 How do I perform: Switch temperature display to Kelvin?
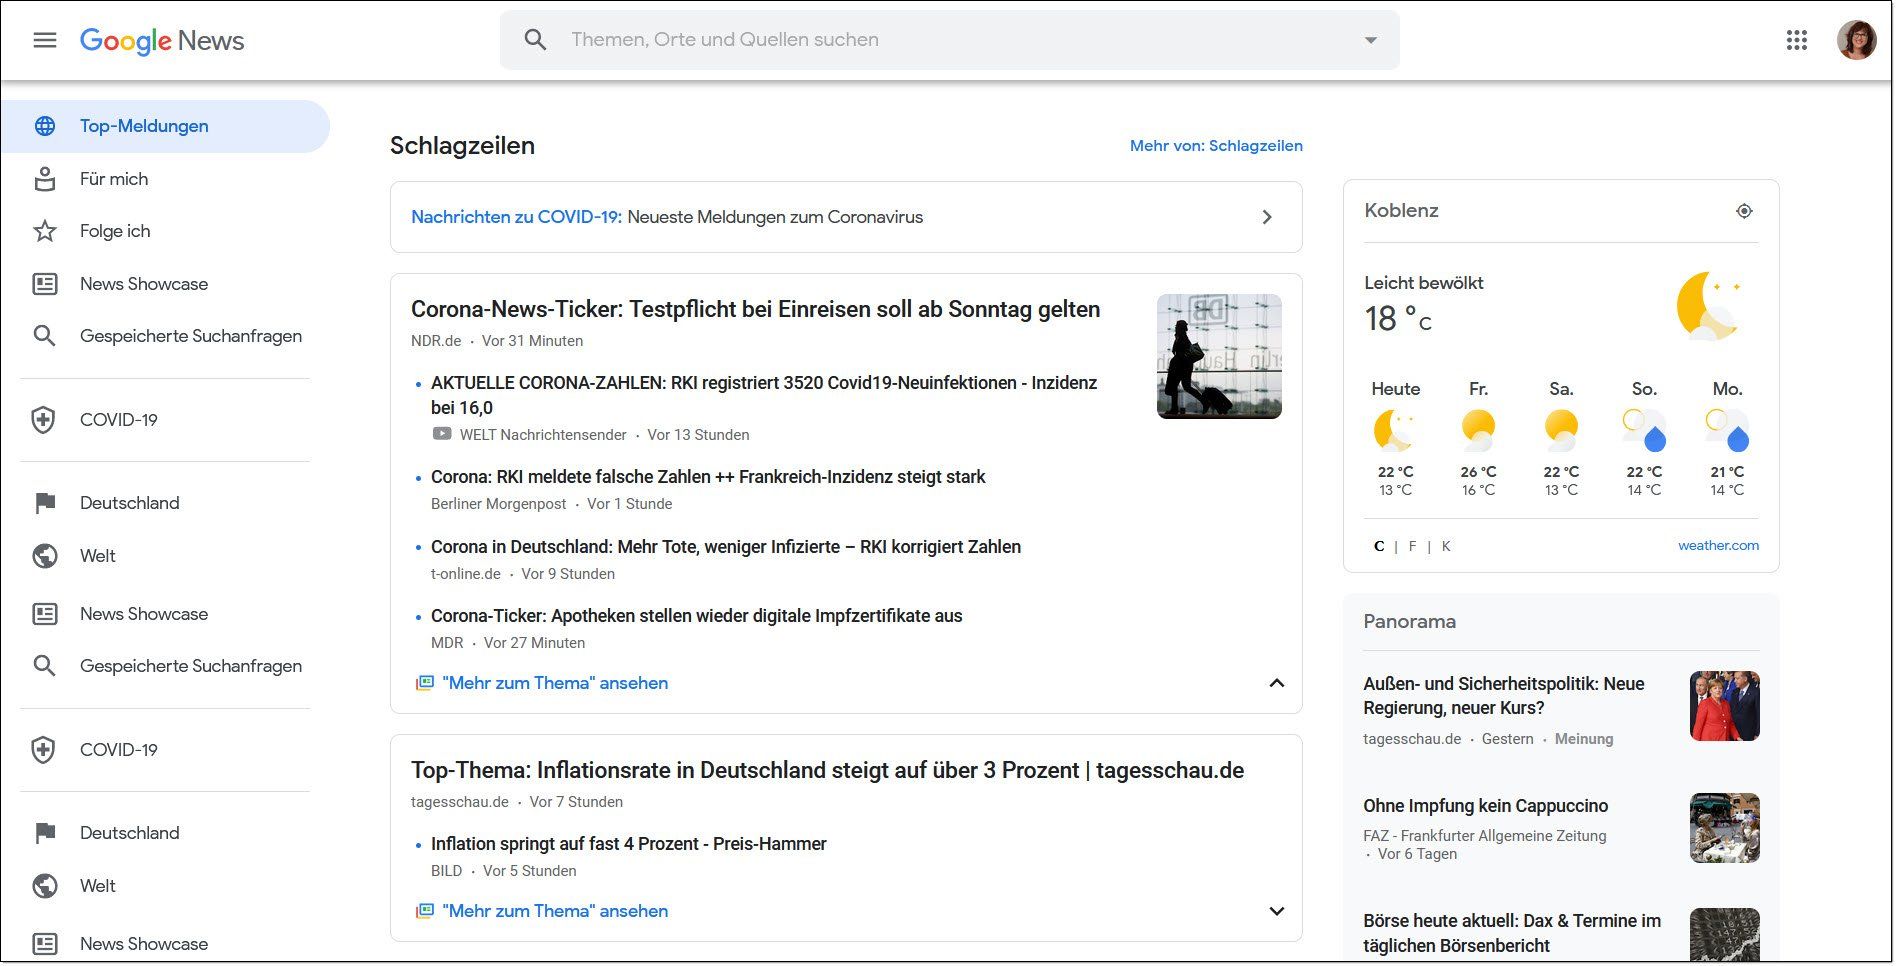pos(1446,546)
